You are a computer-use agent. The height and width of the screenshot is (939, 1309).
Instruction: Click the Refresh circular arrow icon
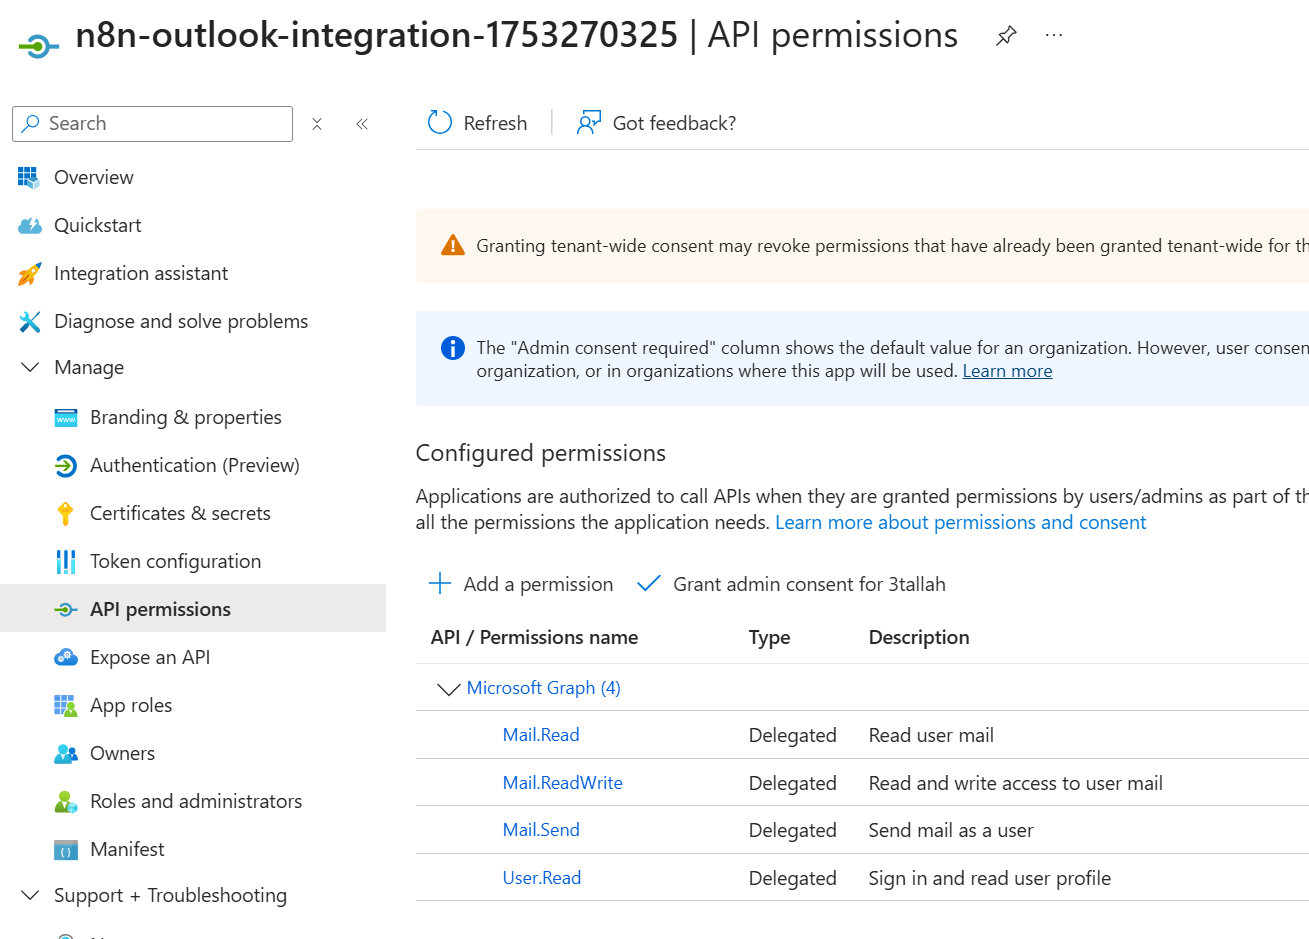440,122
